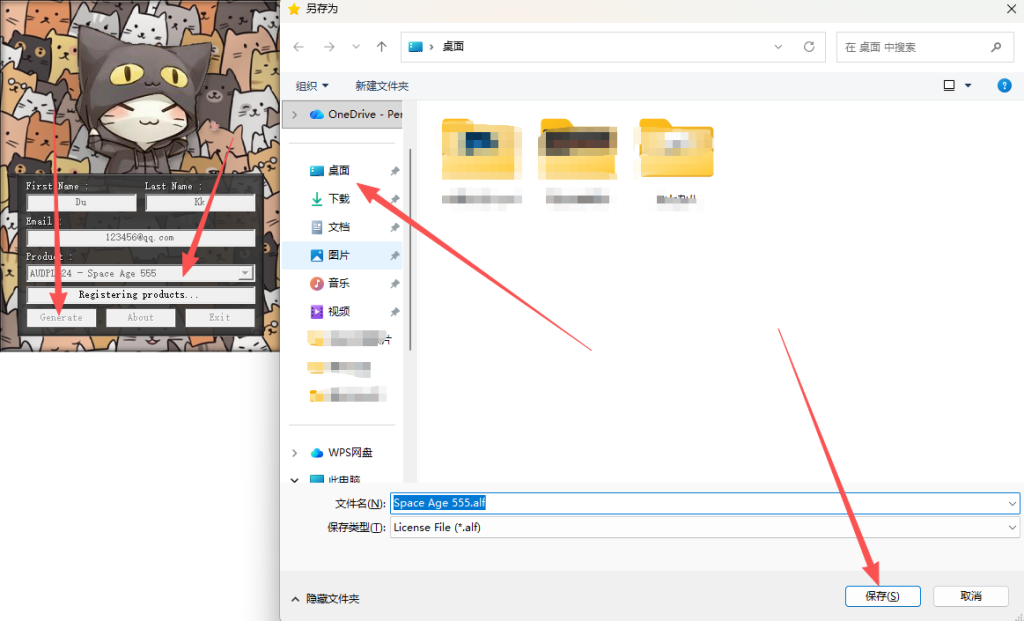Click the pin icon next to 图片
The width and height of the screenshot is (1024, 621).
click(394, 255)
